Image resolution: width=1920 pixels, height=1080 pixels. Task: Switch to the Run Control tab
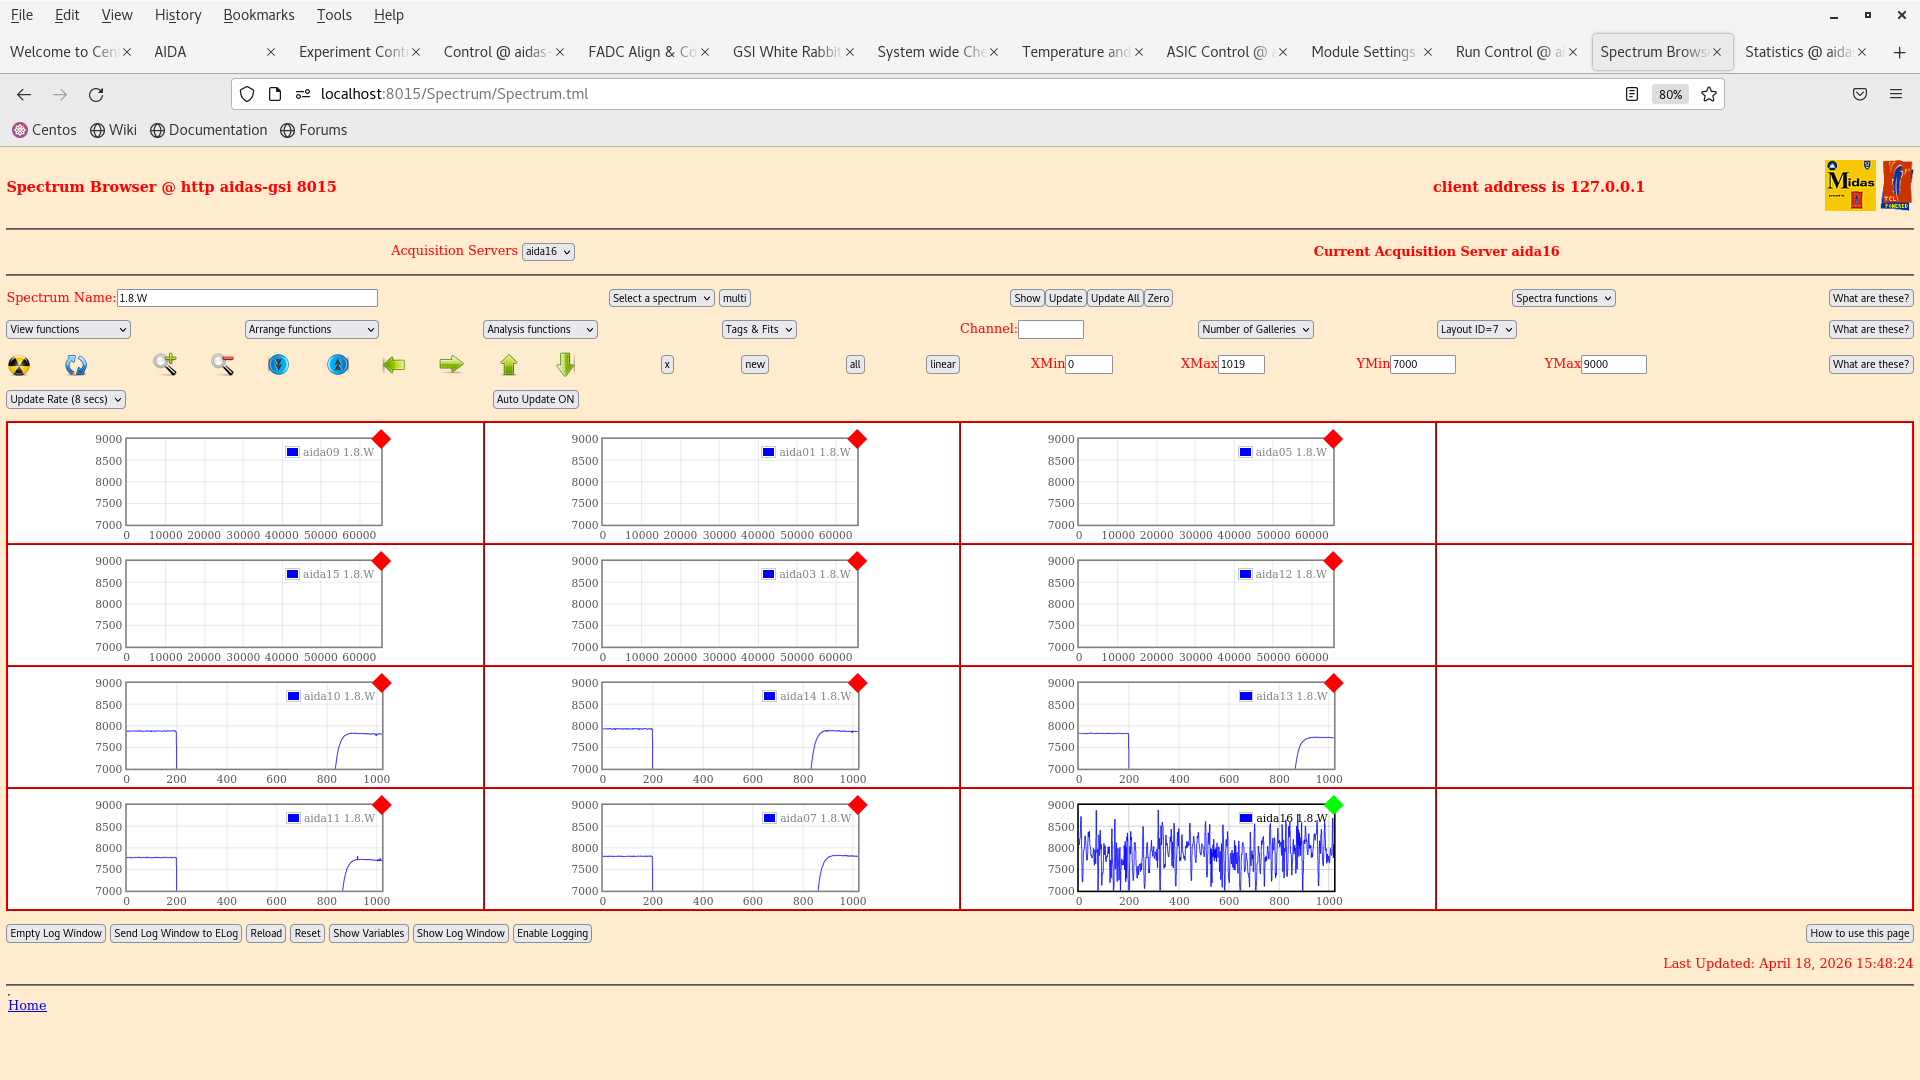point(1509,52)
